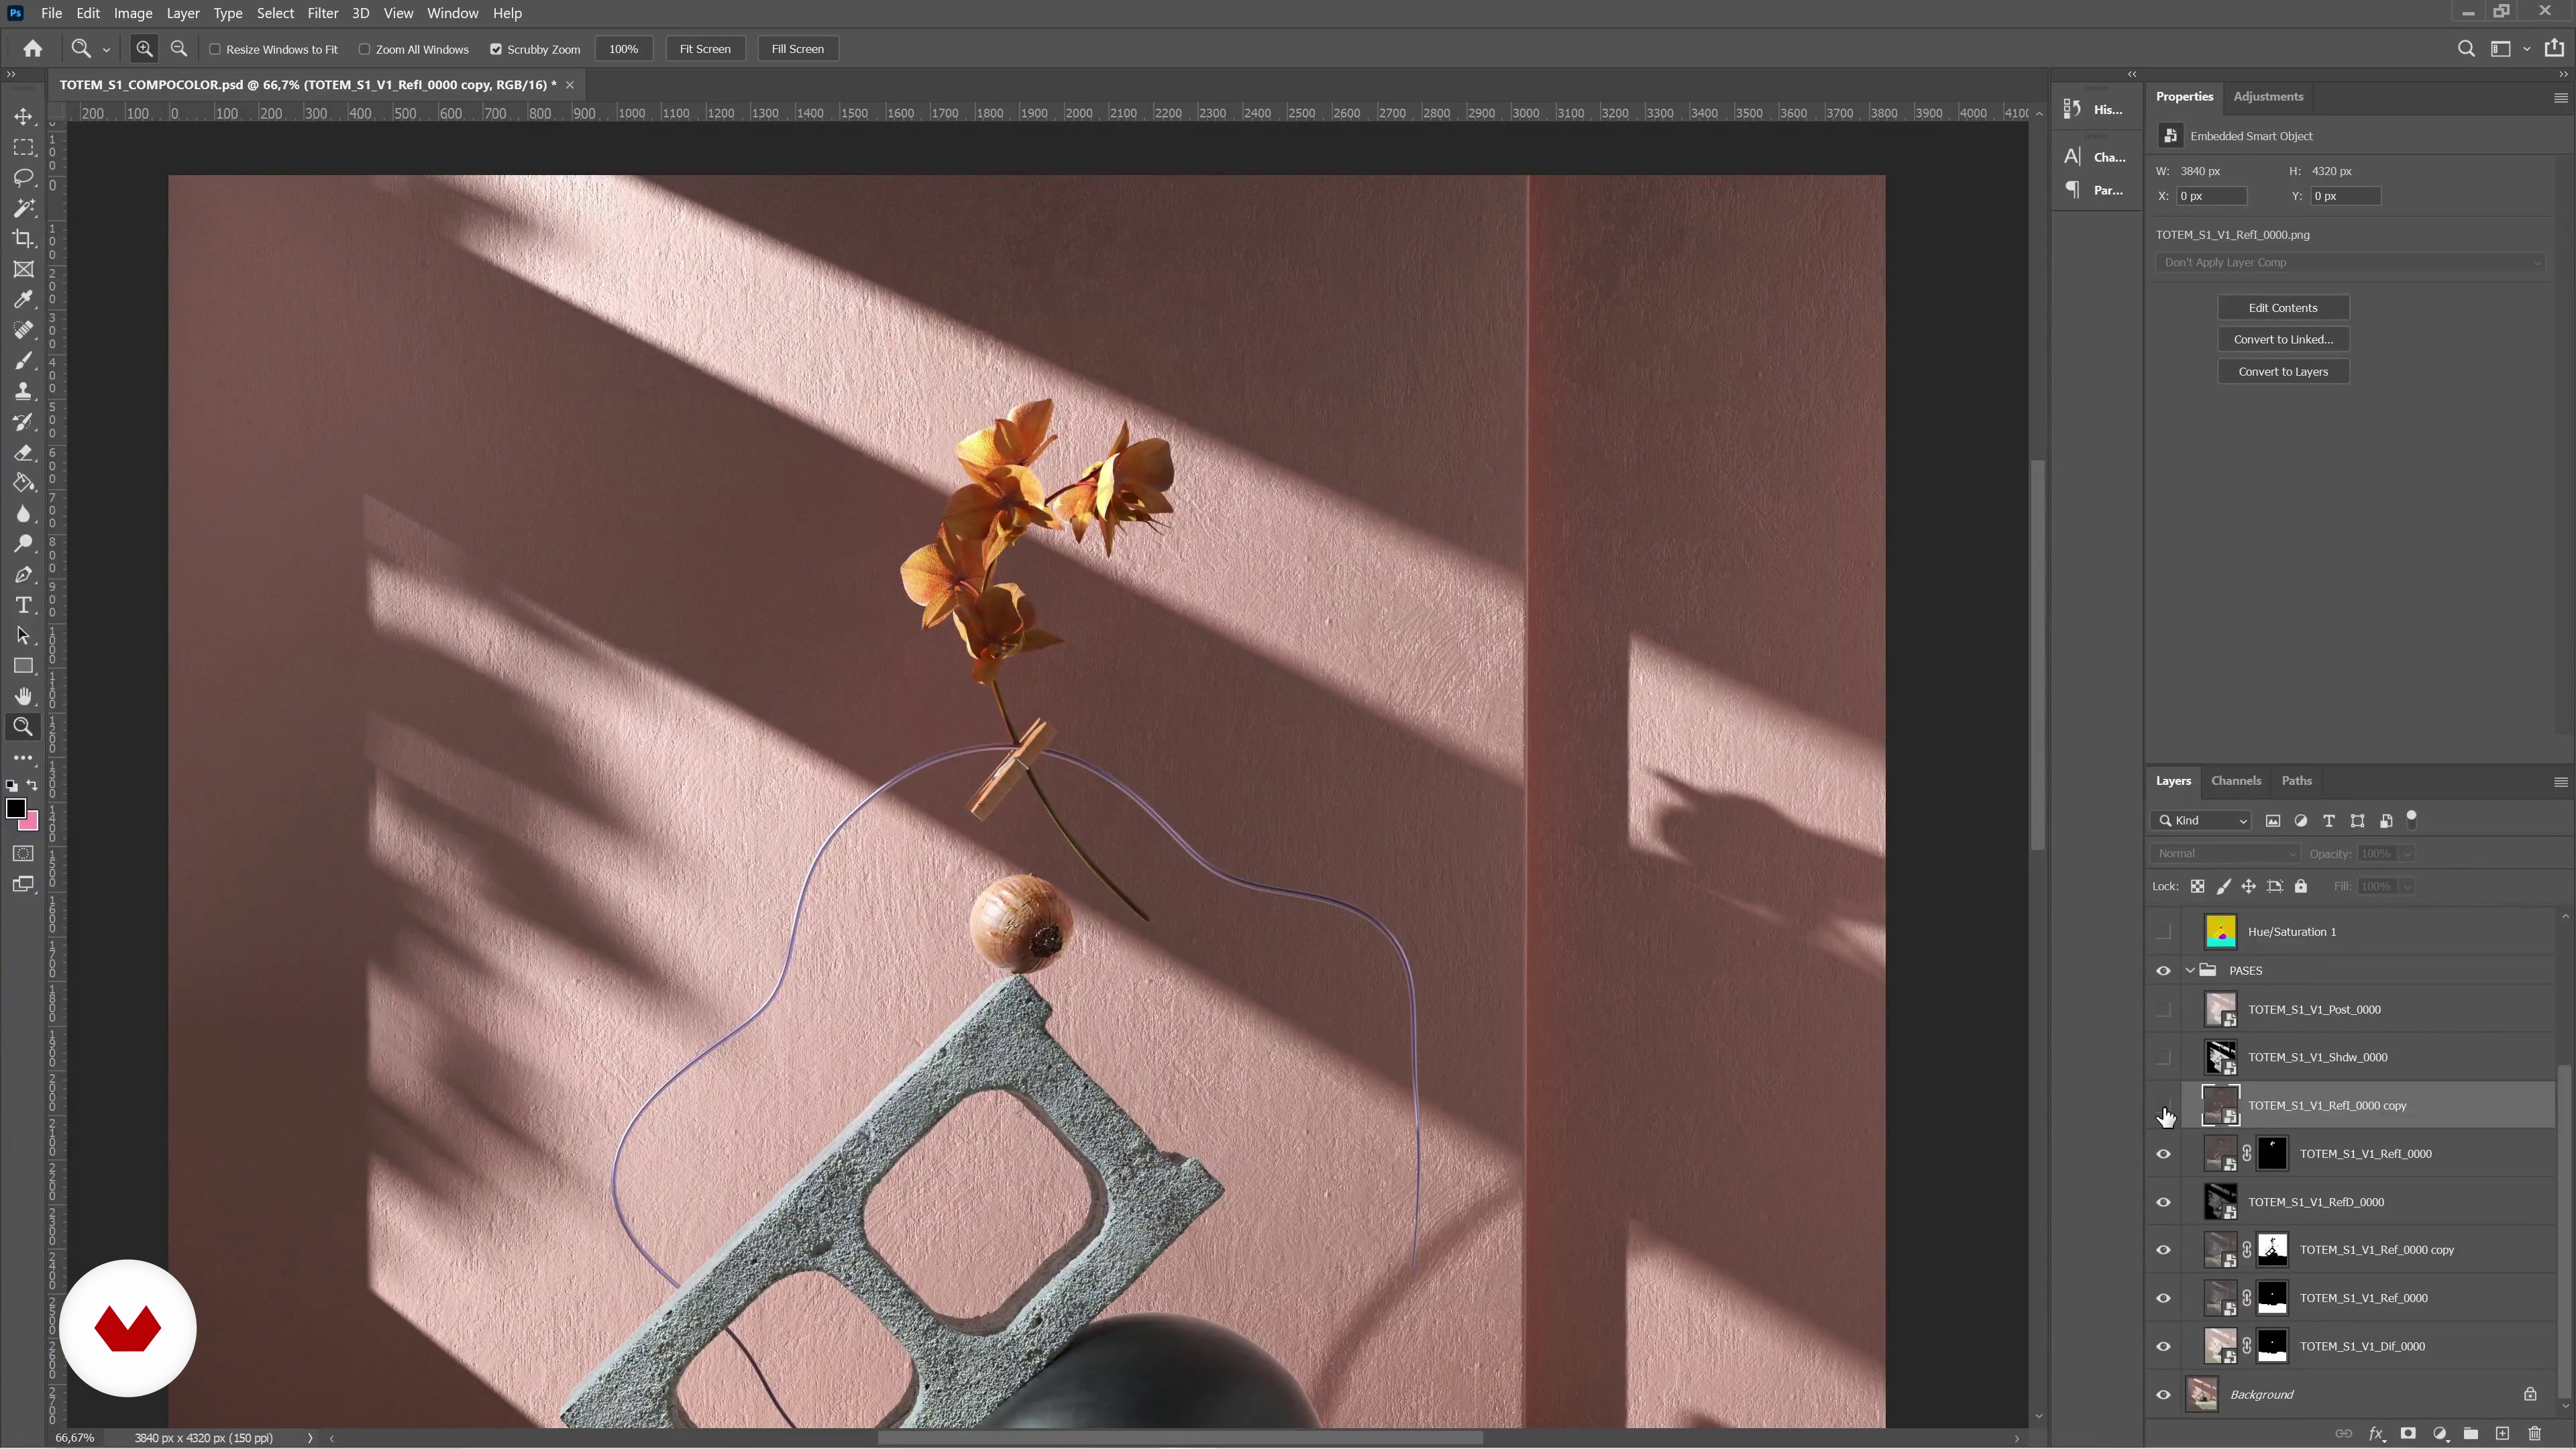
Task: Switch to the Channels tab
Action: click(2236, 781)
